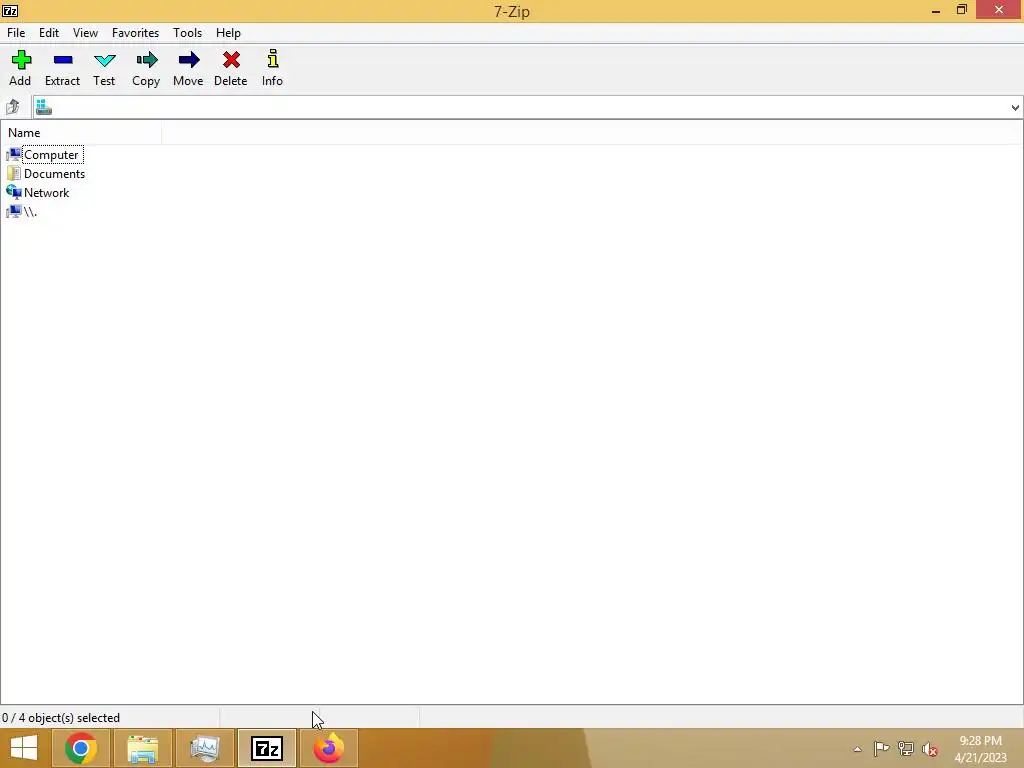Image resolution: width=1024 pixels, height=768 pixels.
Task: Run Test from the toolbar
Action: 104,68
